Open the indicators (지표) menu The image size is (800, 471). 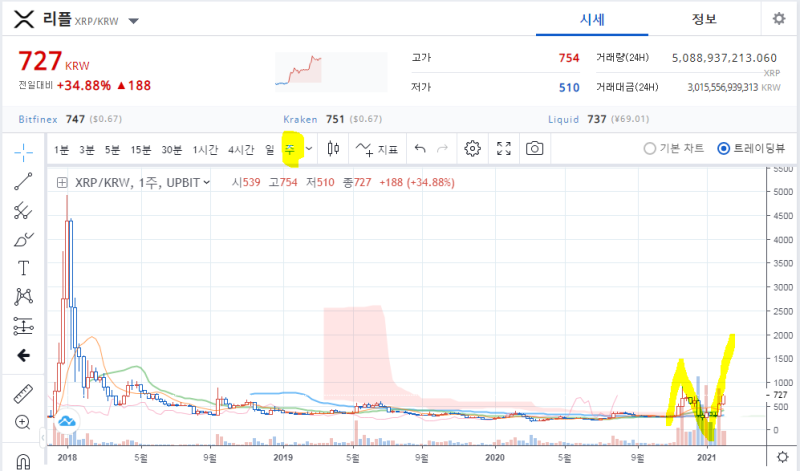[x=377, y=149]
